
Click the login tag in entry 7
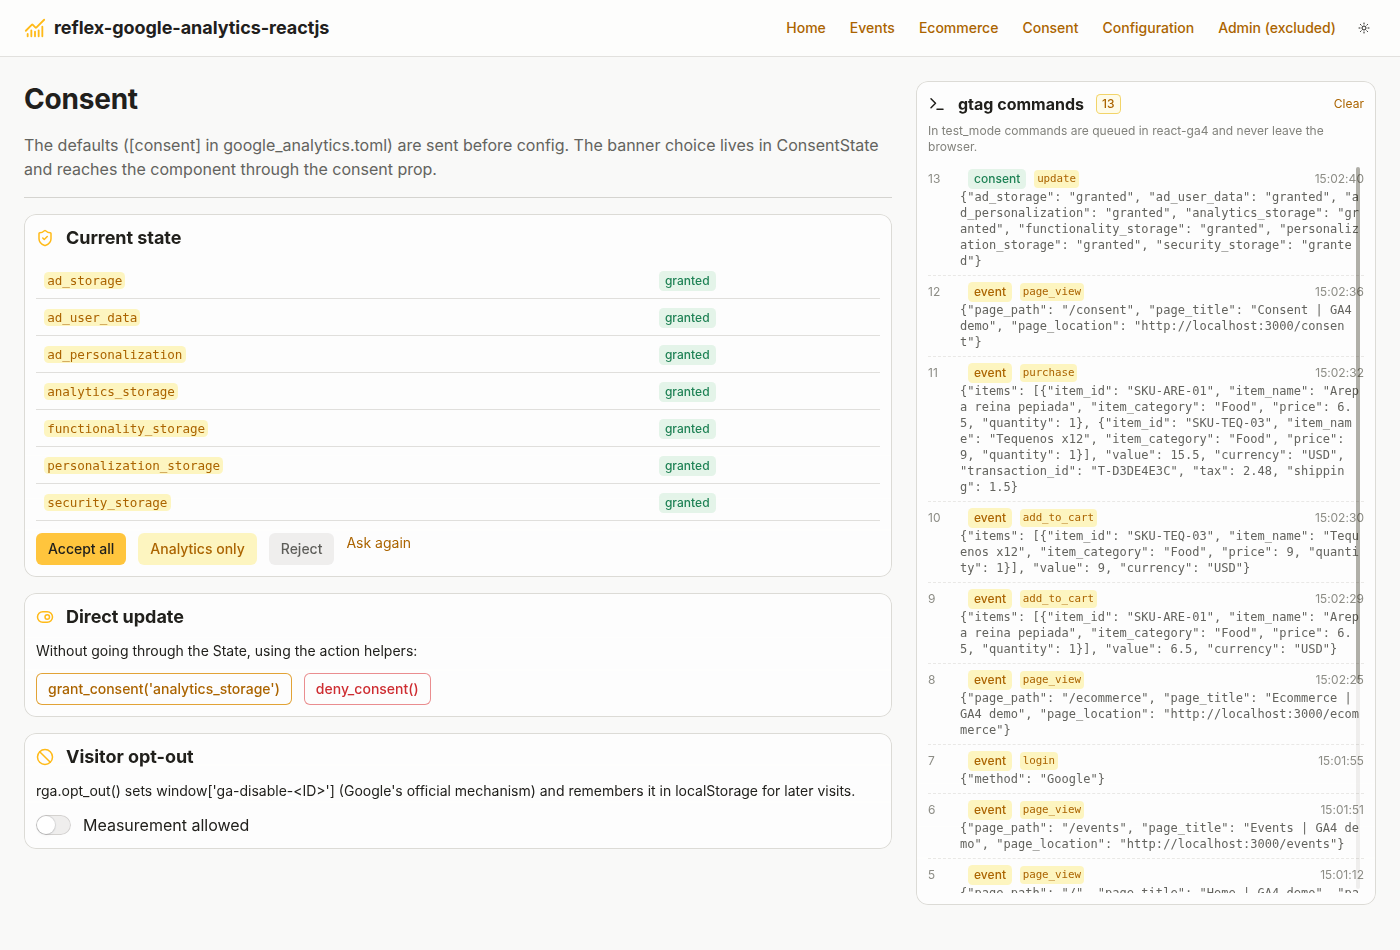coord(1039,761)
